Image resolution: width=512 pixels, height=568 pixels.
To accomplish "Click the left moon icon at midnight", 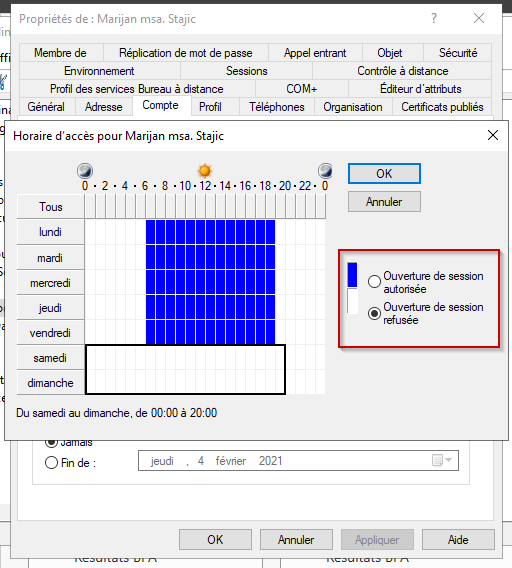I will [x=85, y=170].
